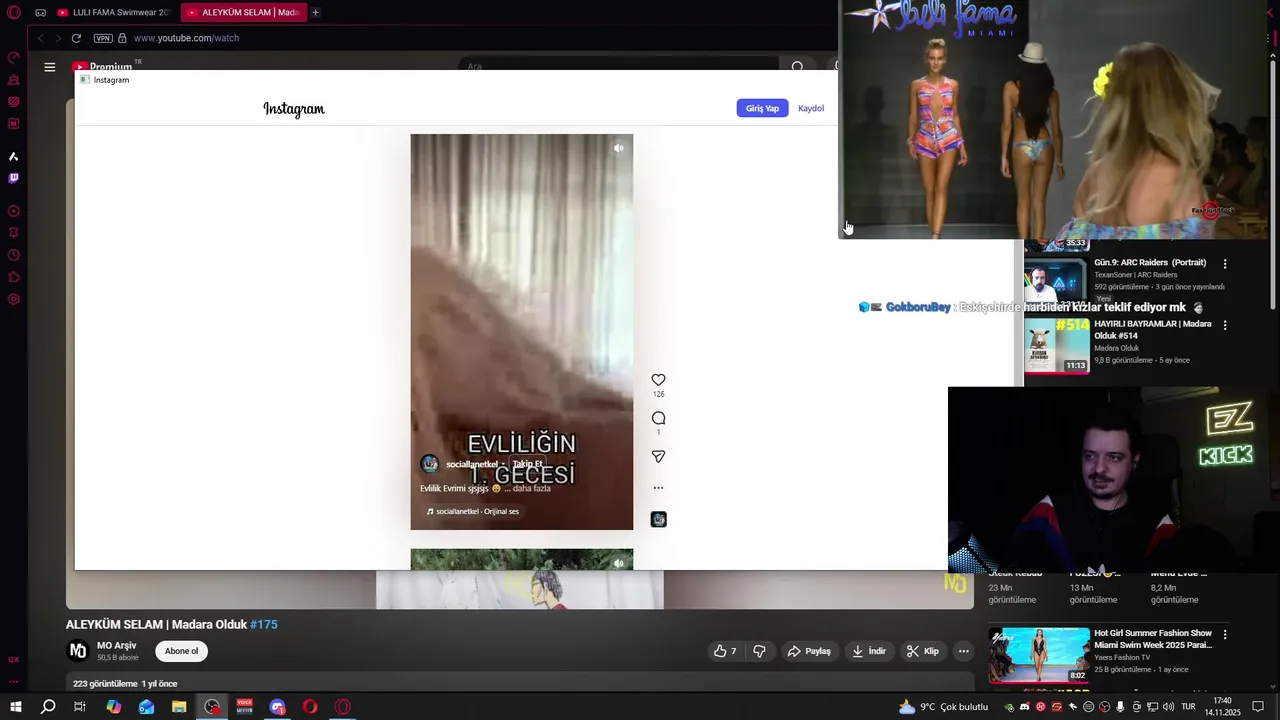This screenshot has height=720, width=1280.
Task: Toggle sound on second reel below
Action: pyautogui.click(x=619, y=563)
